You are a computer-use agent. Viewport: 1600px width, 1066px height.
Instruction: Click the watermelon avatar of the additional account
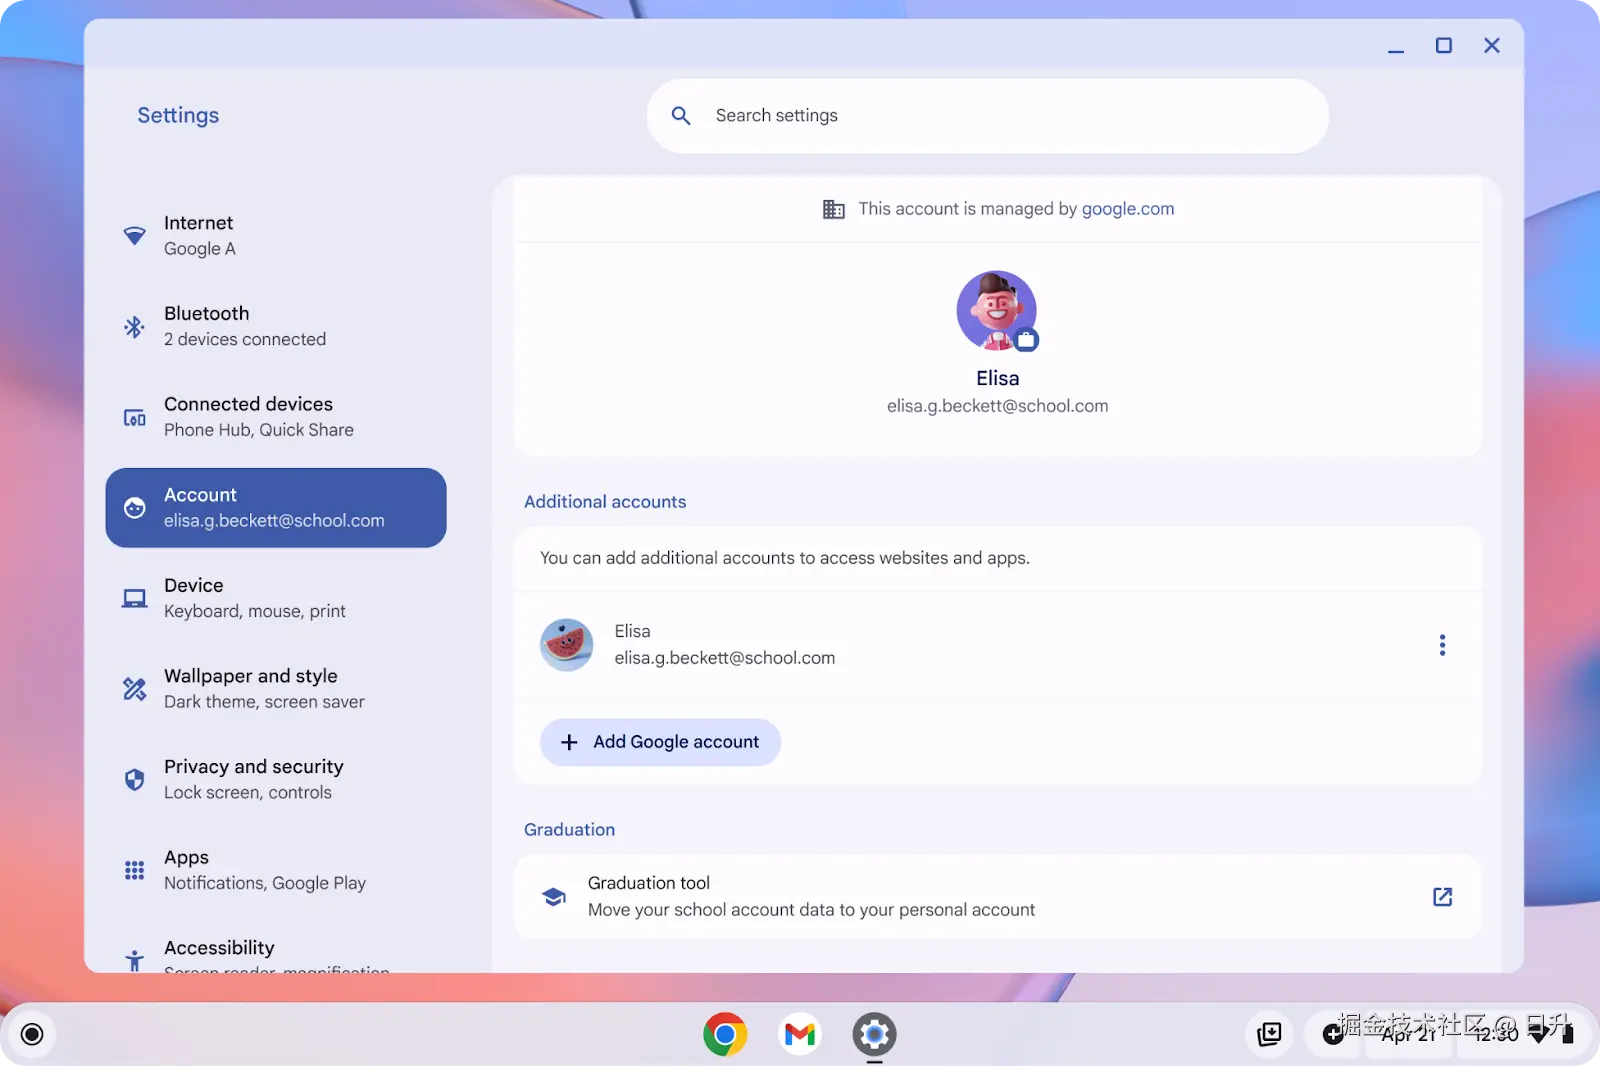tap(566, 645)
